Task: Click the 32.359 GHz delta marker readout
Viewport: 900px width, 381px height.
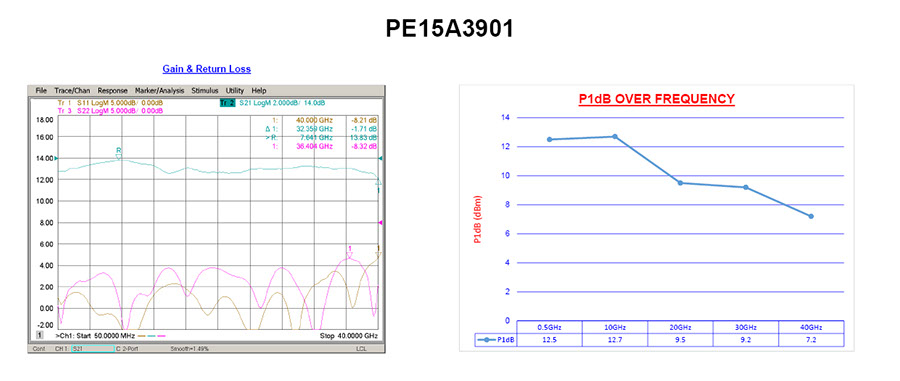Action: click(314, 129)
